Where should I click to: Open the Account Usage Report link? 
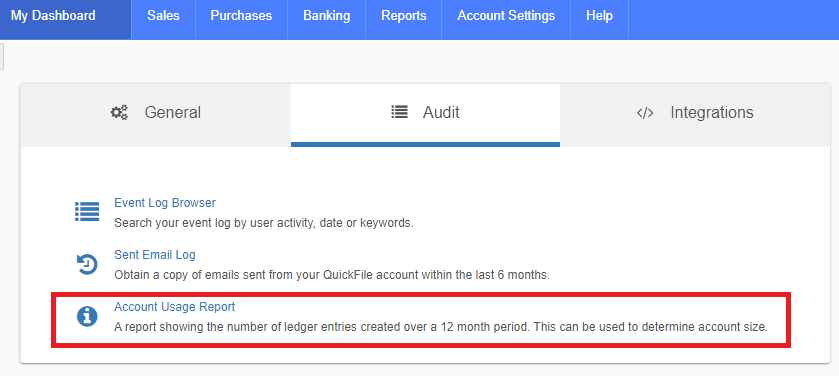174,307
